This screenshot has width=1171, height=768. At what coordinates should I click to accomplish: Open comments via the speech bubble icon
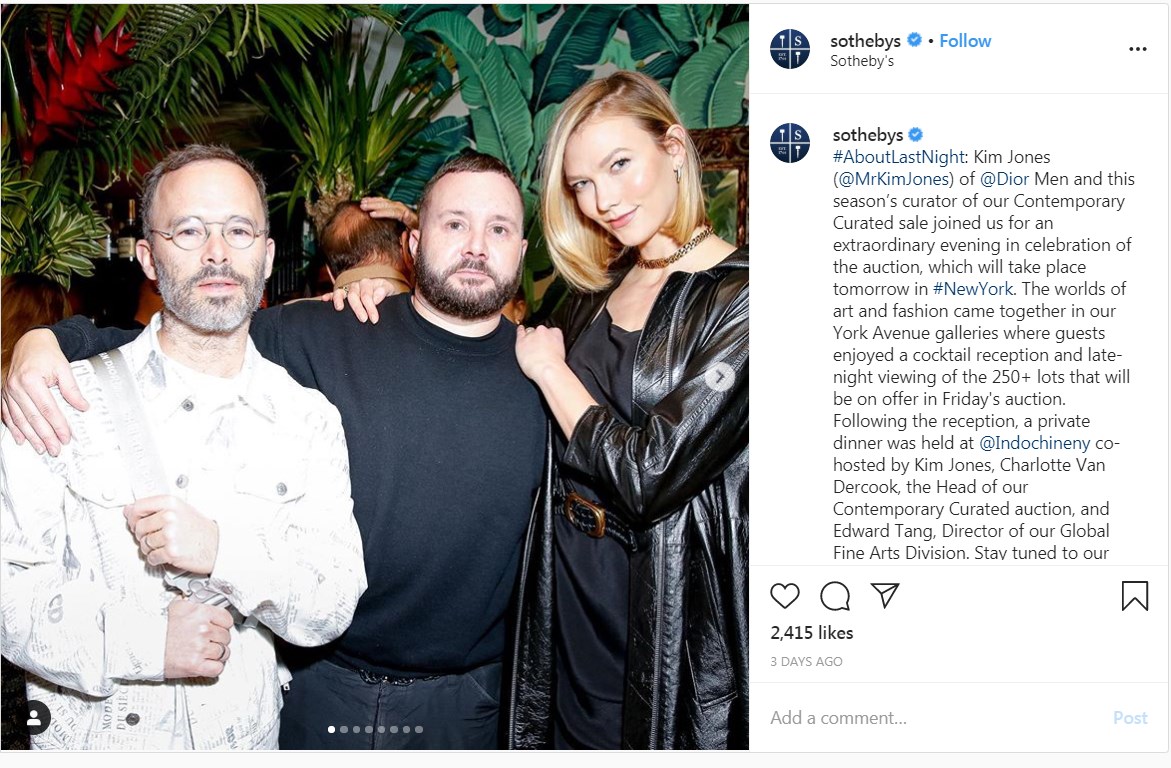[x=835, y=595]
